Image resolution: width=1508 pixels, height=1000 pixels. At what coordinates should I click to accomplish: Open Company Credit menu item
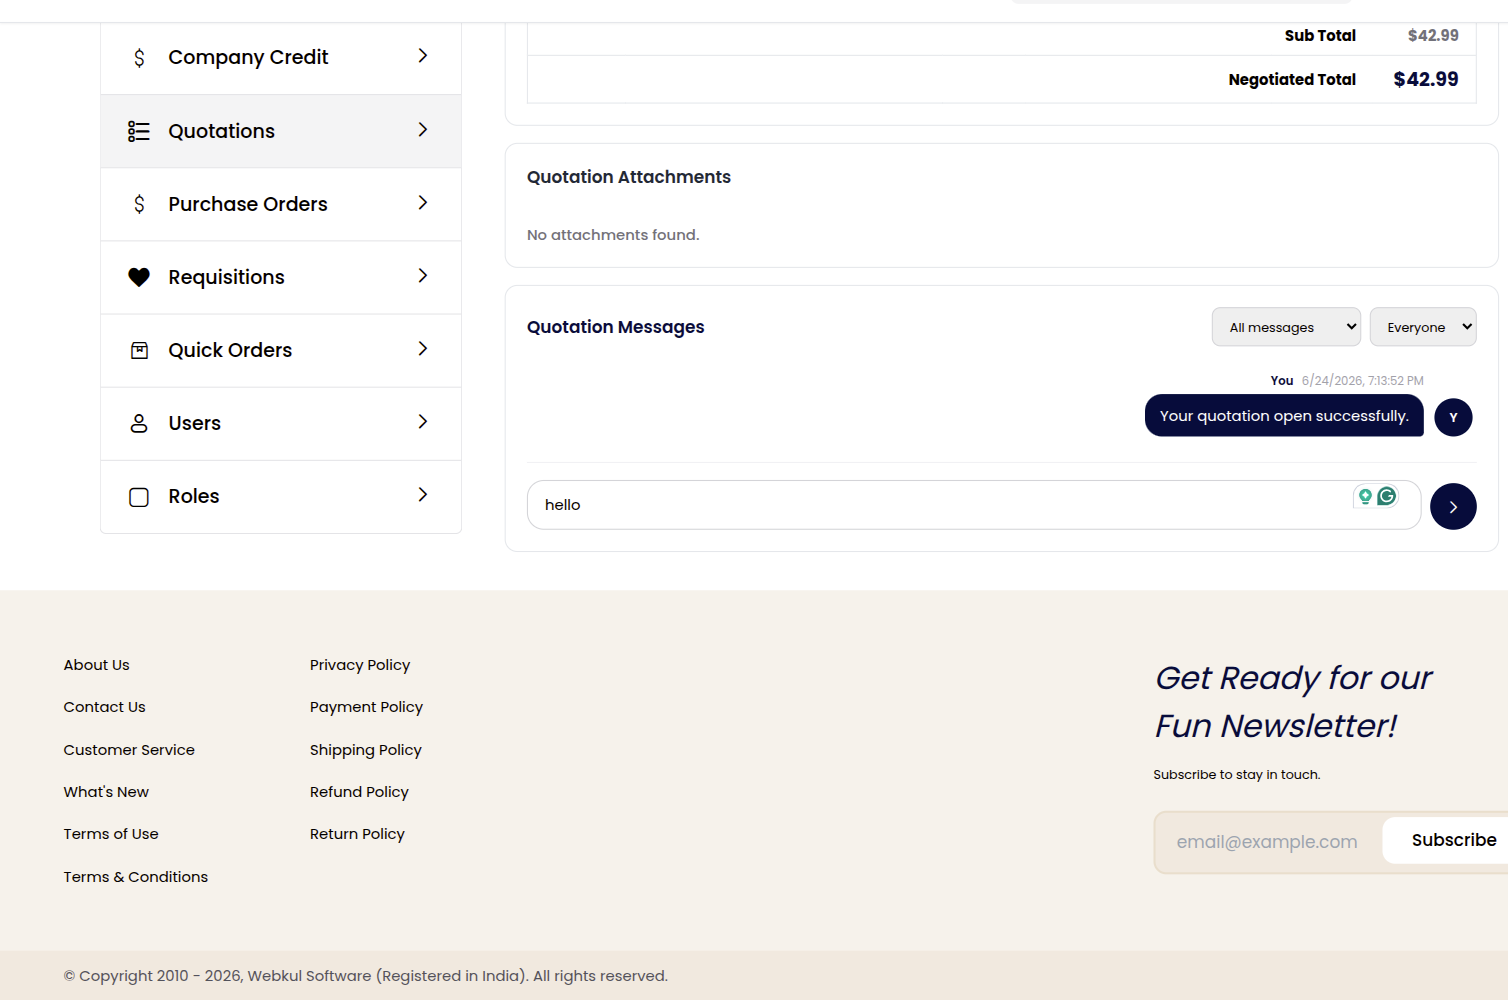281,58
